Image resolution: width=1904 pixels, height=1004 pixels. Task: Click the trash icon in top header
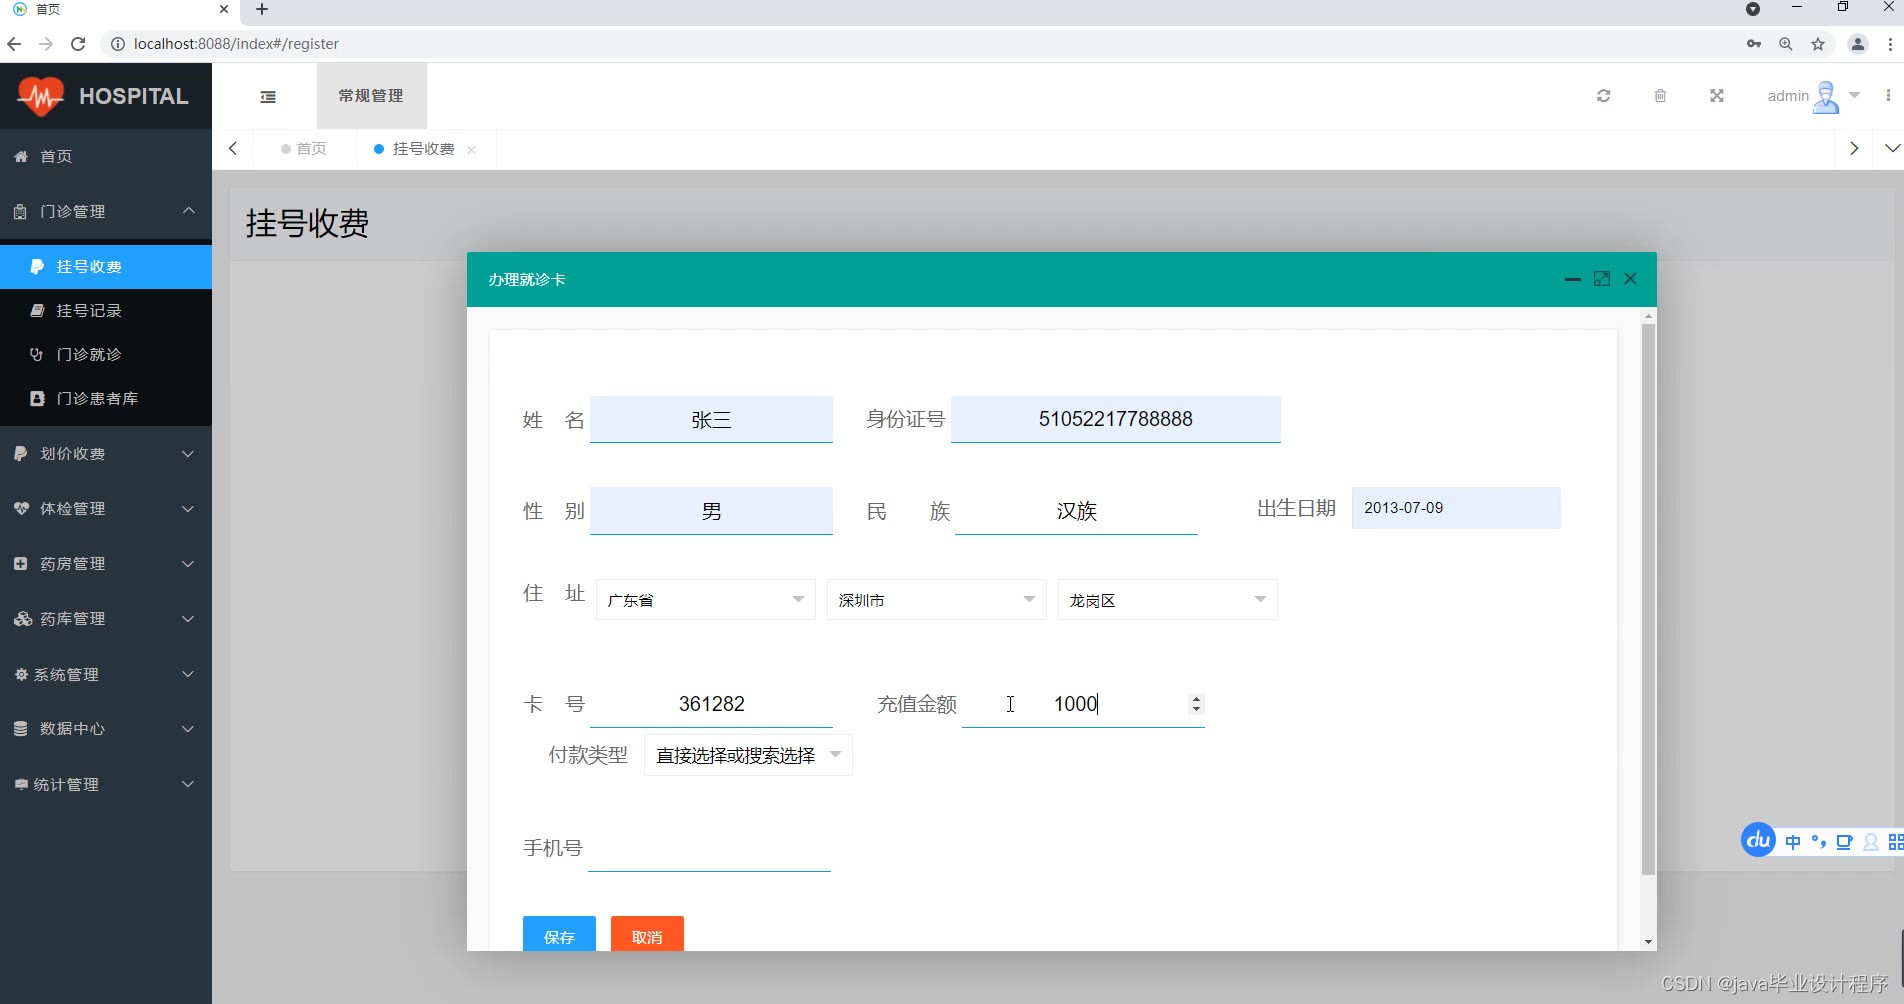tap(1660, 96)
